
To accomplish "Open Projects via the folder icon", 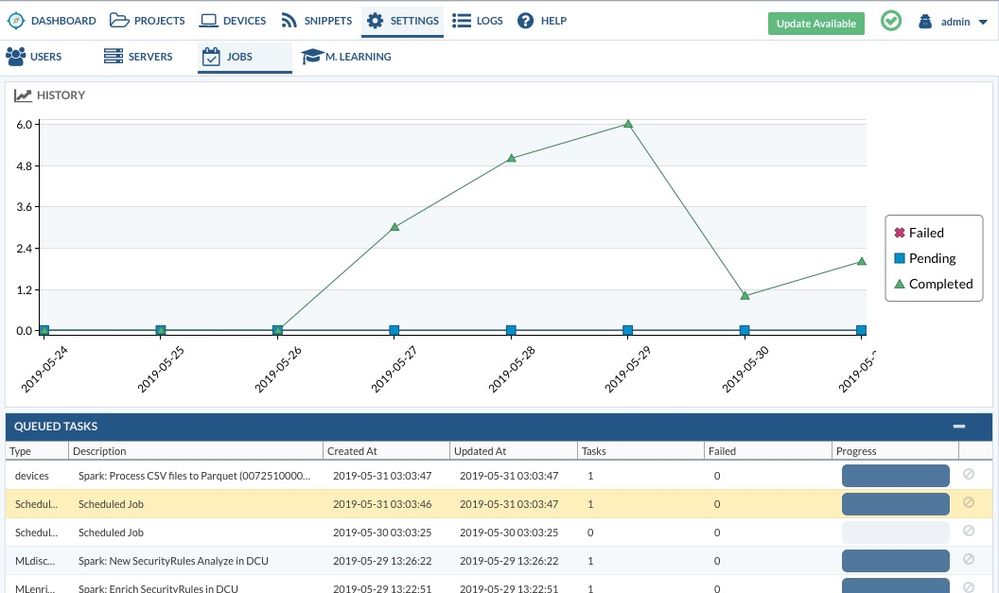I will point(119,20).
